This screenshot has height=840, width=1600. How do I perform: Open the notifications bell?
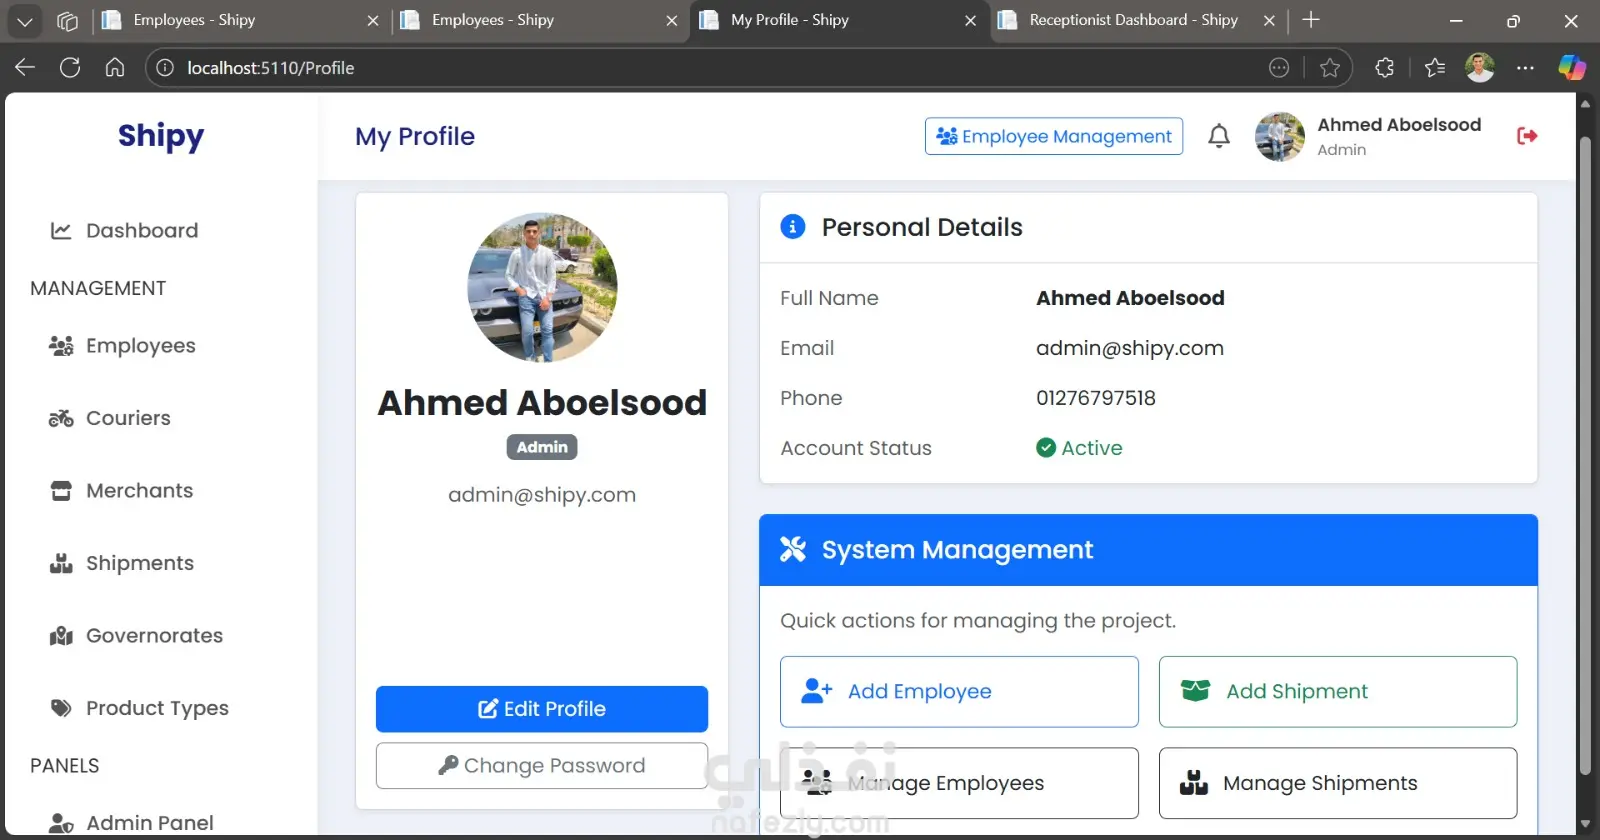1218,136
